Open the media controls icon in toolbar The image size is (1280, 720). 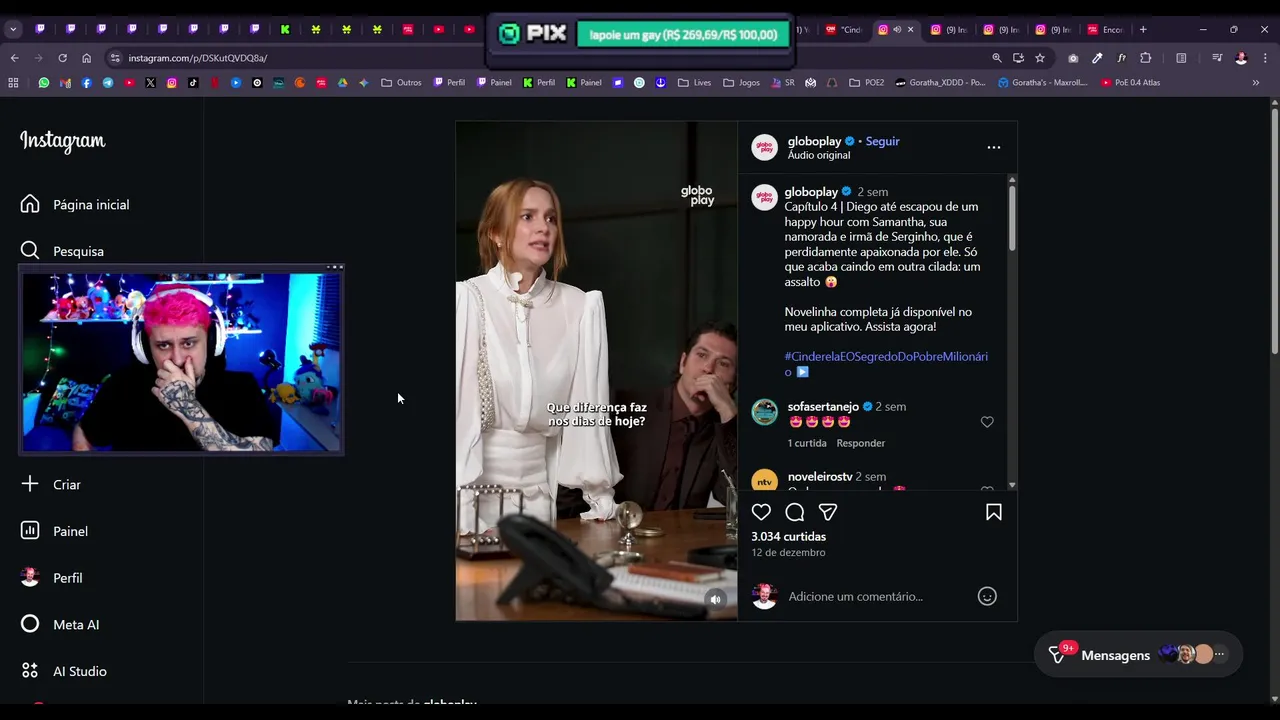tap(1217, 58)
